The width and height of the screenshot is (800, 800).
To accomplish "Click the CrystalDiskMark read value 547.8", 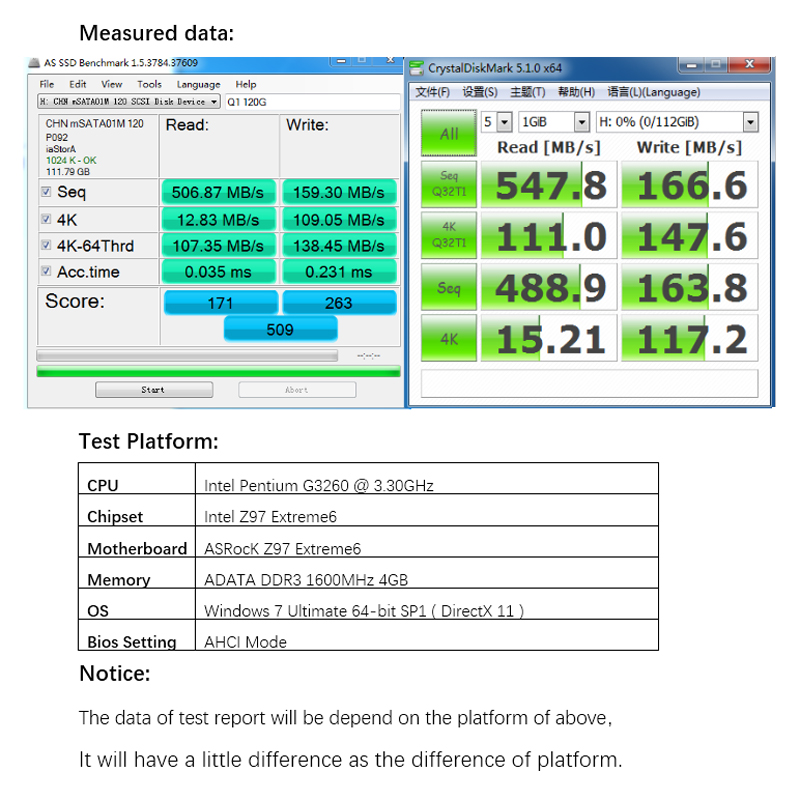I will click(549, 184).
